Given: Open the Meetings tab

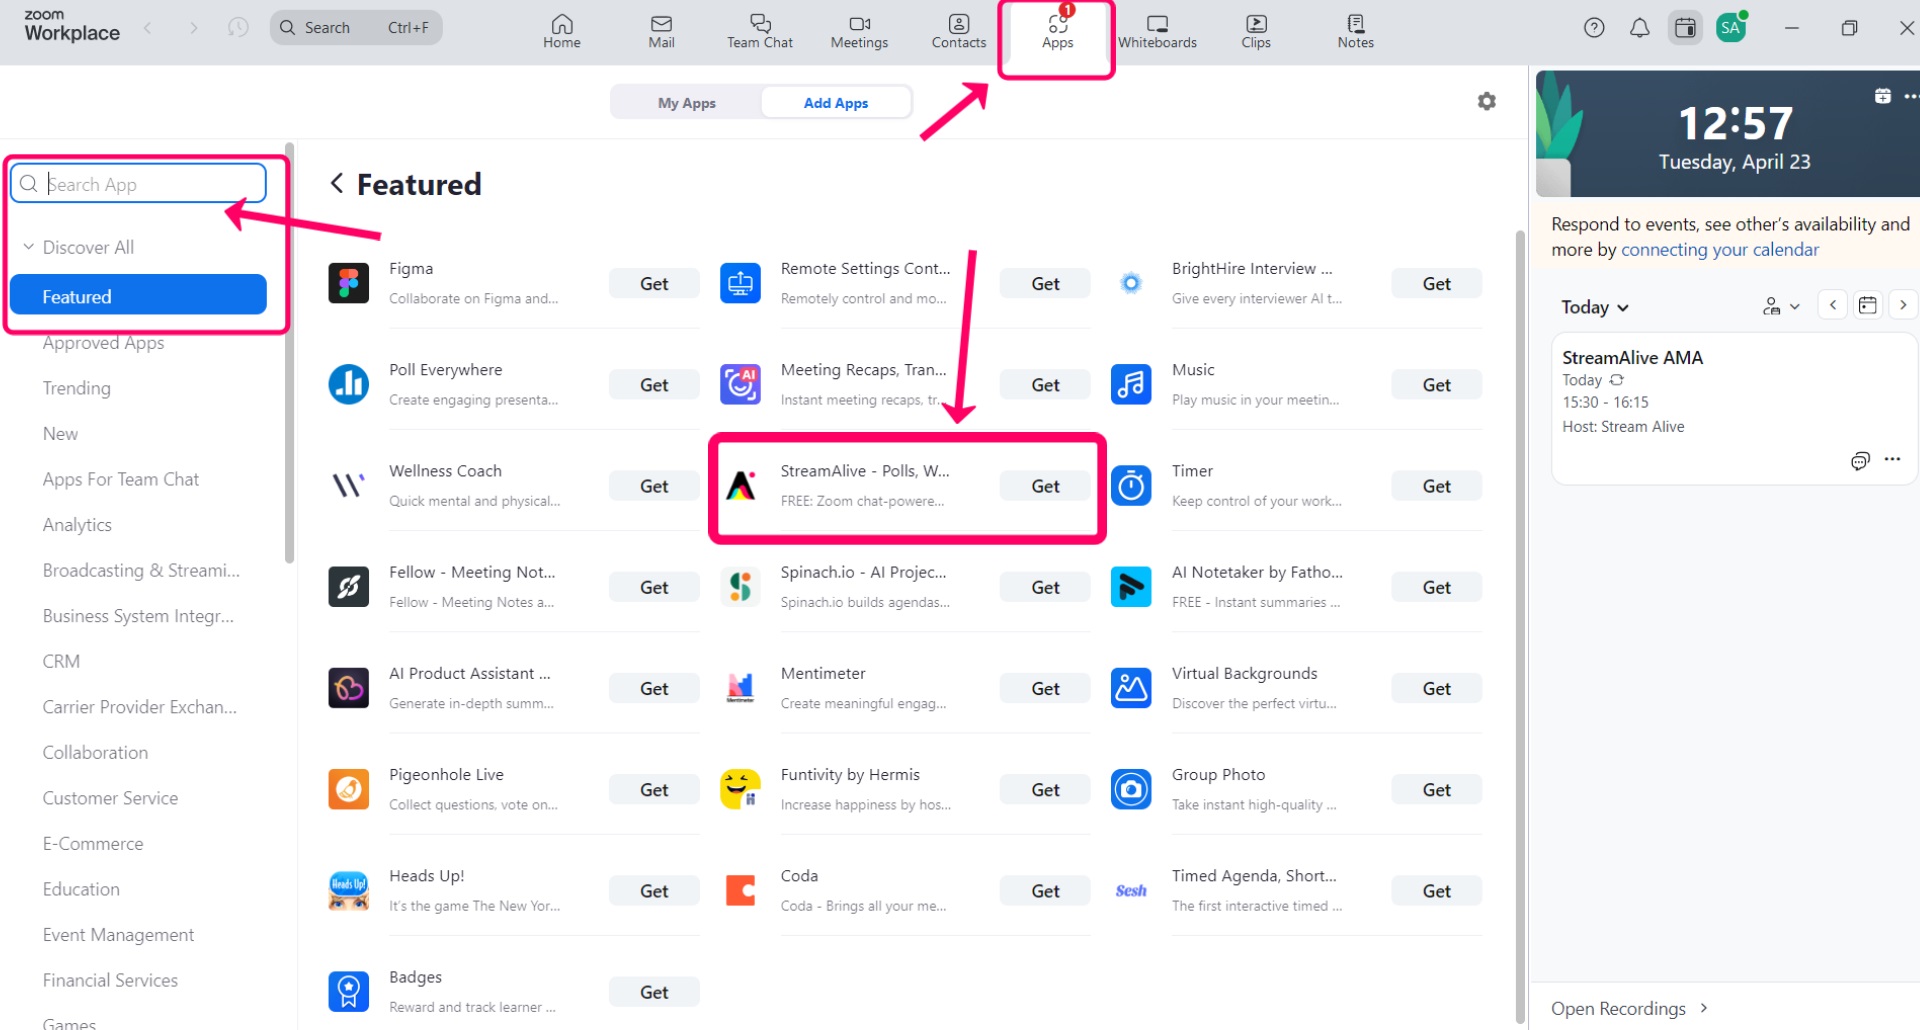Looking at the screenshot, I should (x=859, y=31).
